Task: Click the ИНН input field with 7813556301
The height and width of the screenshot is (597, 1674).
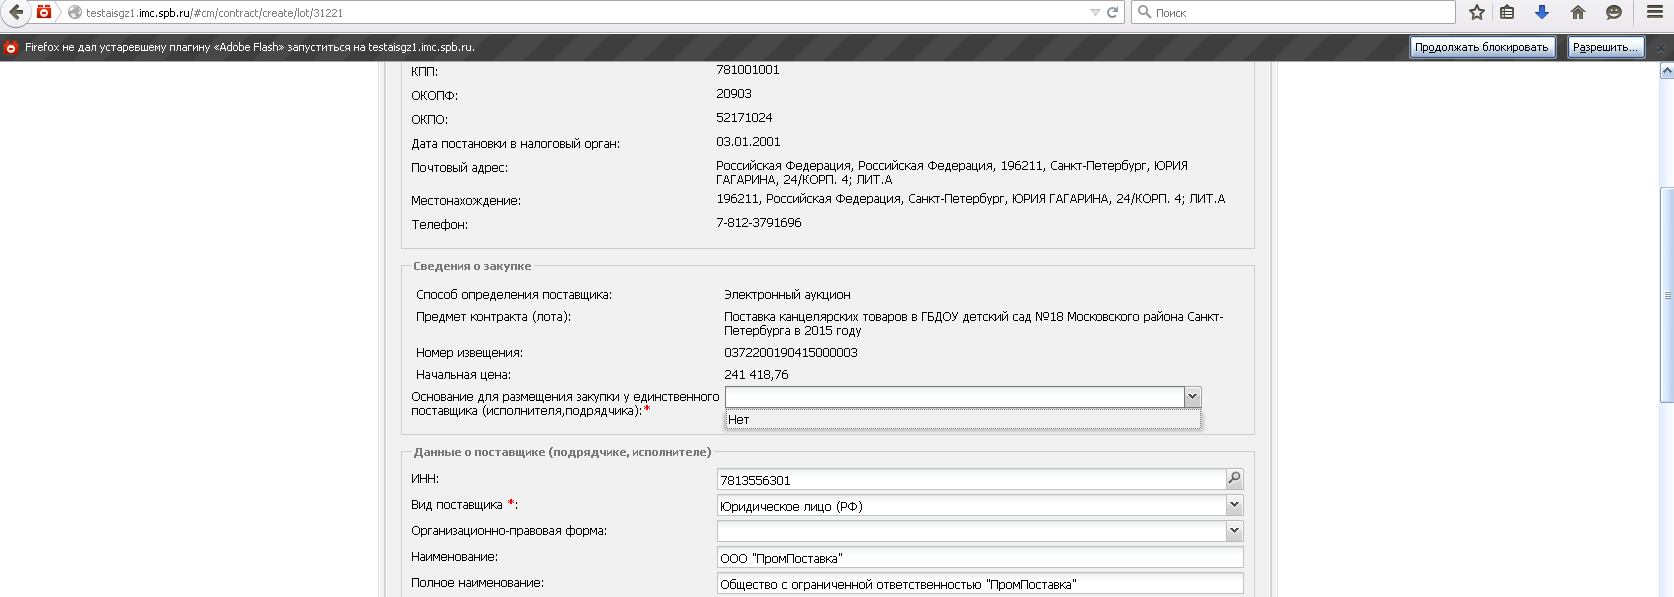Action: point(971,480)
